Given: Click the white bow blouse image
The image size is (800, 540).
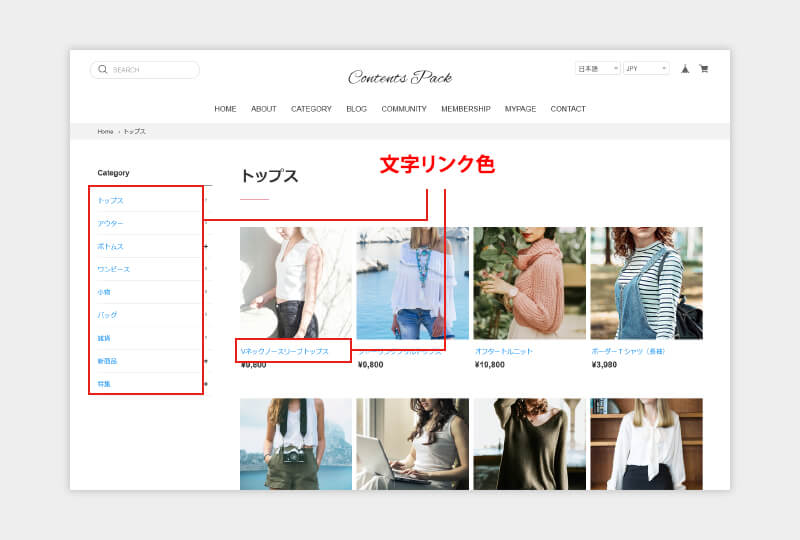Looking at the screenshot, I should point(646,444).
